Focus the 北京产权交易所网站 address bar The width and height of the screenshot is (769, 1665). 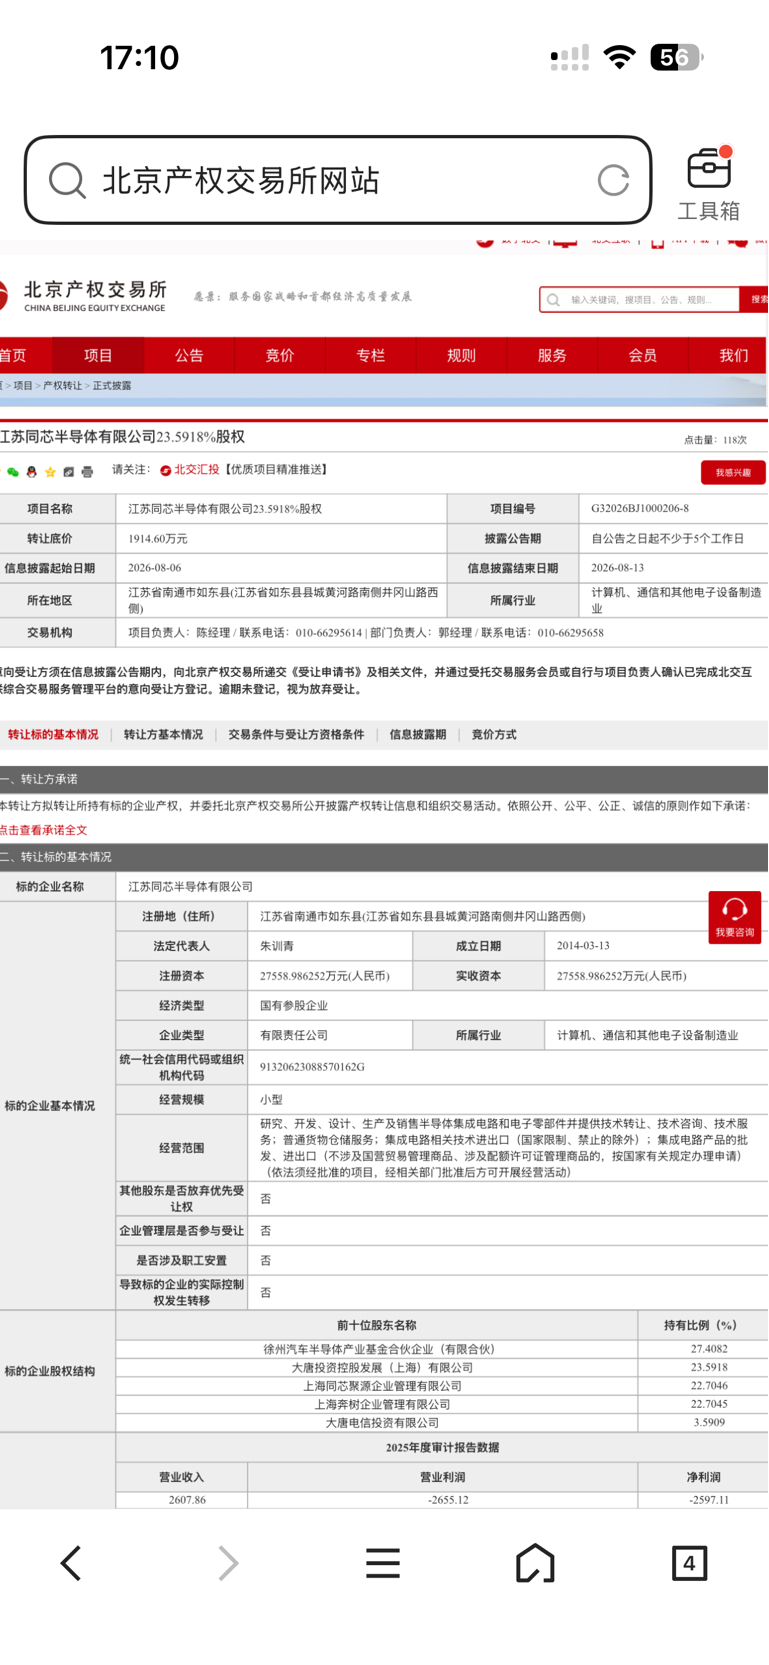tap(339, 181)
